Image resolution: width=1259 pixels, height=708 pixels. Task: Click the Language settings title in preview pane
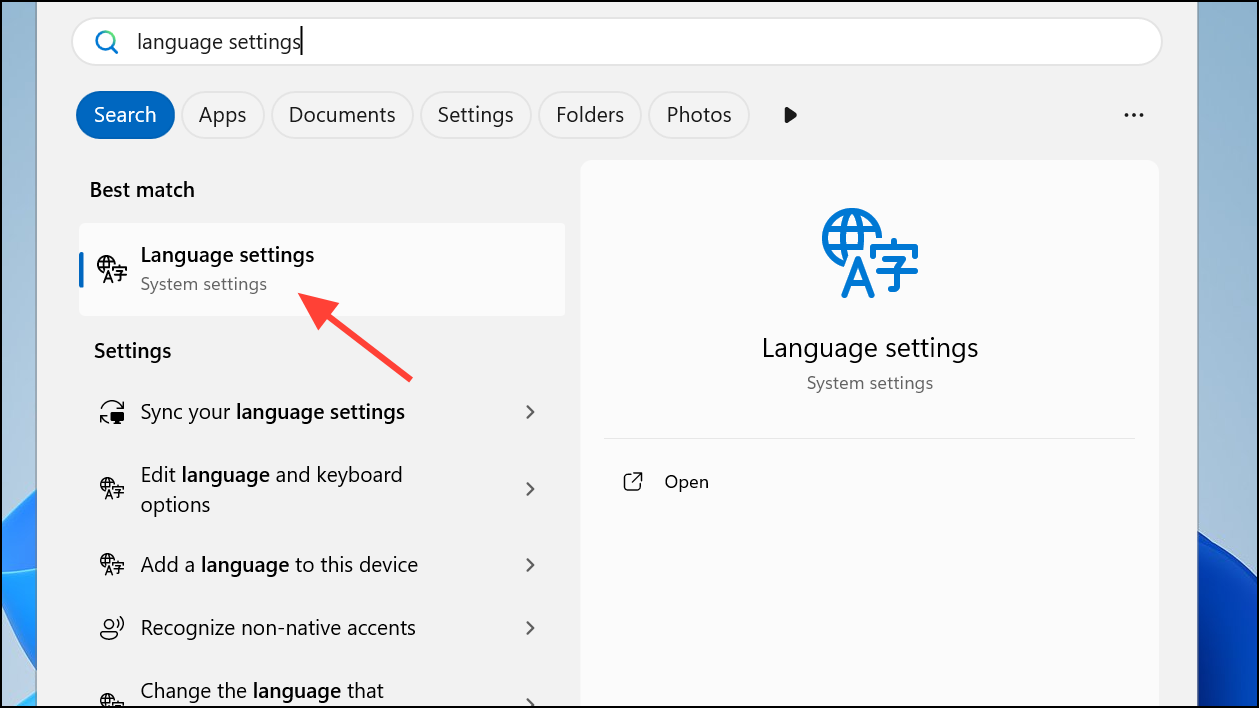[x=870, y=348]
